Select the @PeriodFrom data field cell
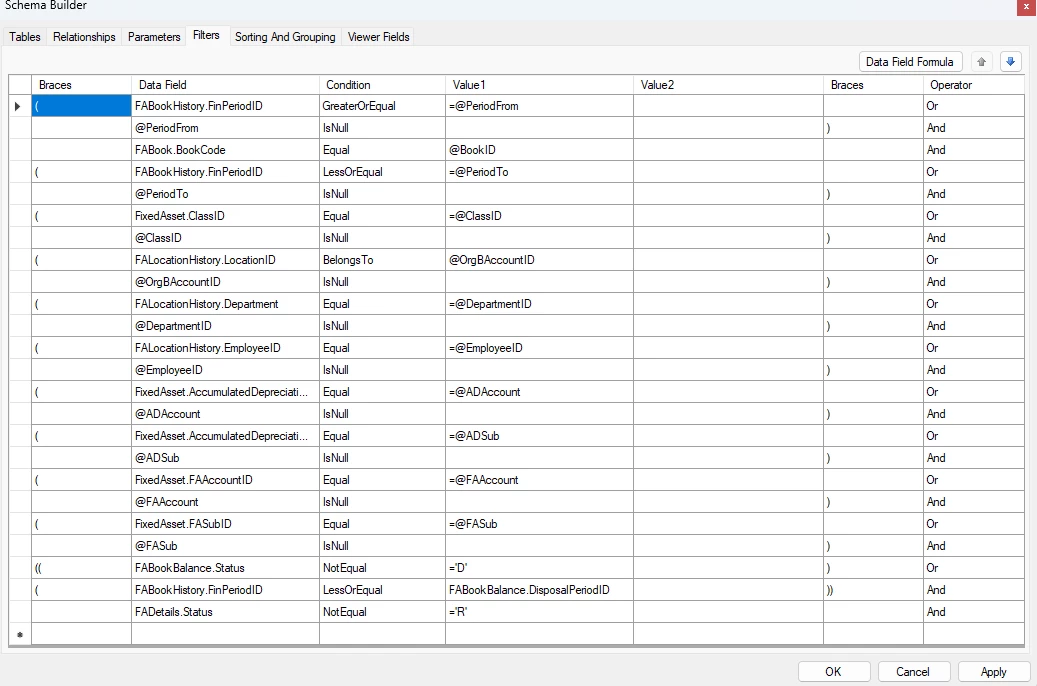This screenshot has height=686, width=1037. 225,128
